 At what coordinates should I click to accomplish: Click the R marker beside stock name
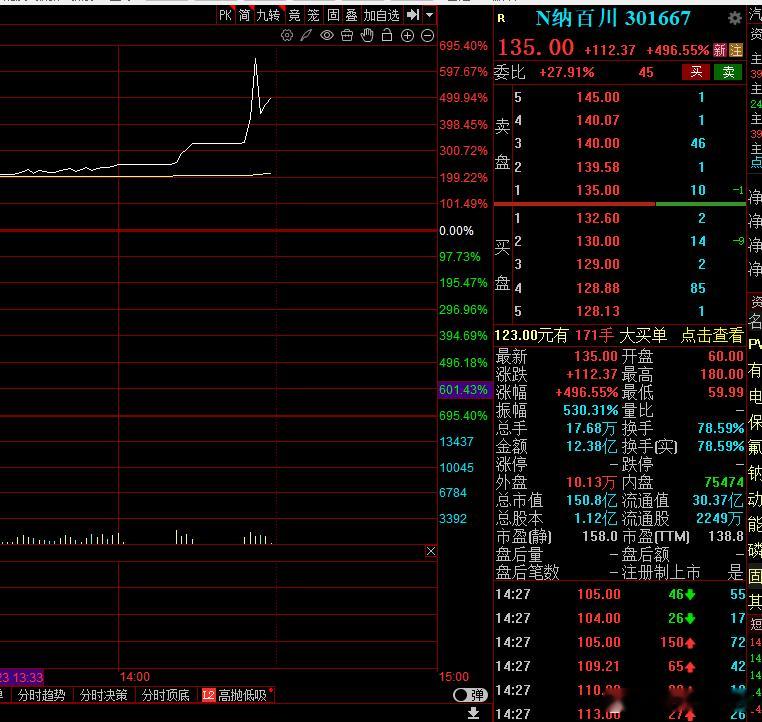501,18
